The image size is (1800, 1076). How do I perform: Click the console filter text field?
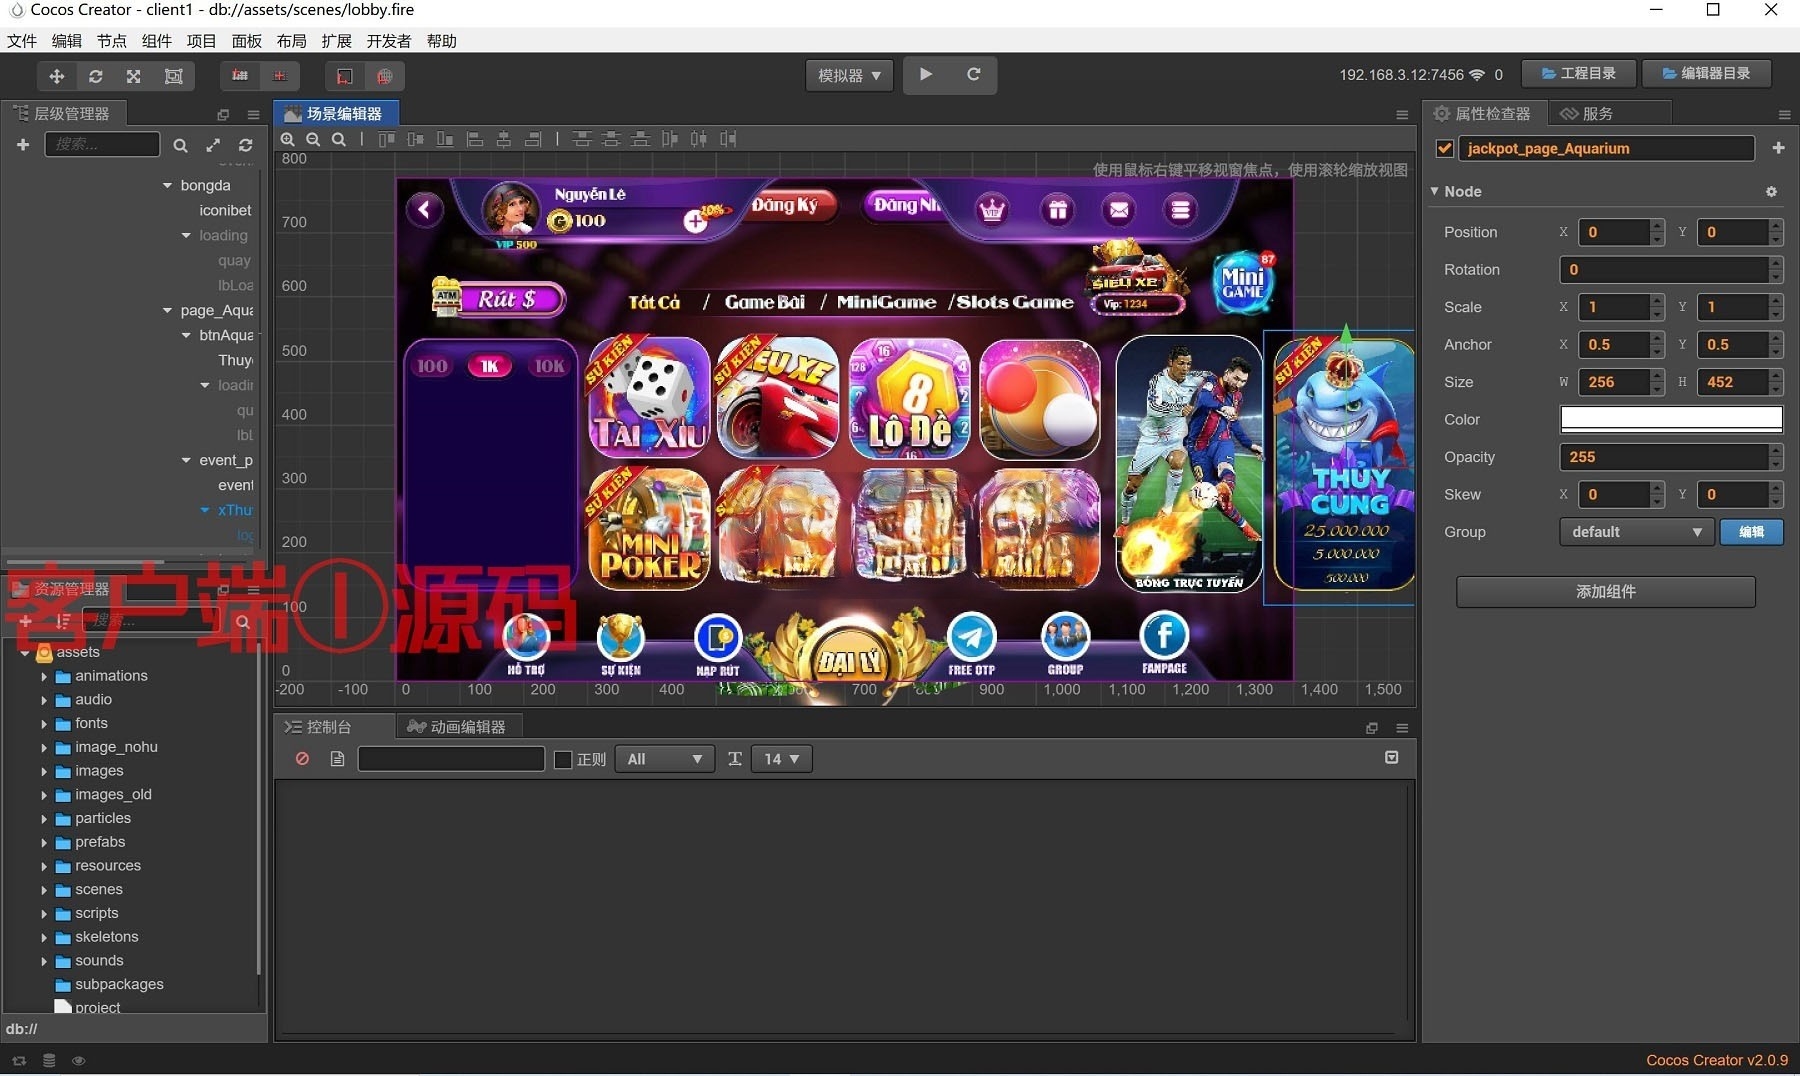[451, 759]
